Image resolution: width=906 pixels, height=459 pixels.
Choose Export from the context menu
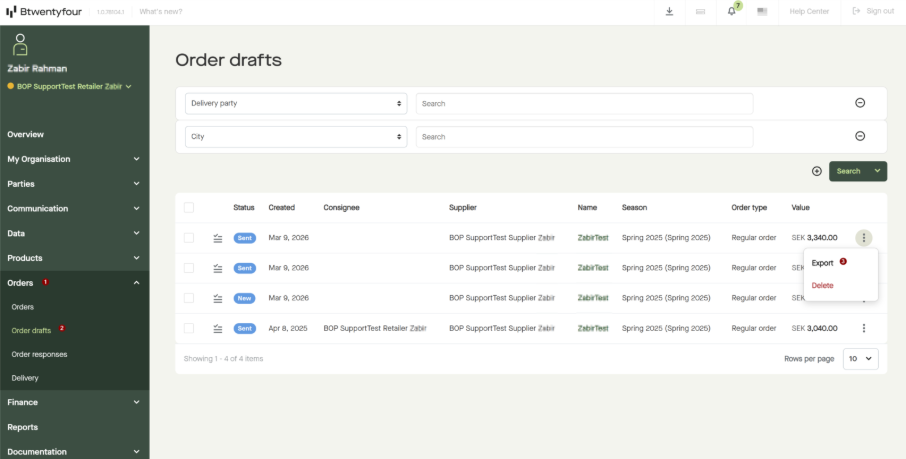(x=822, y=263)
